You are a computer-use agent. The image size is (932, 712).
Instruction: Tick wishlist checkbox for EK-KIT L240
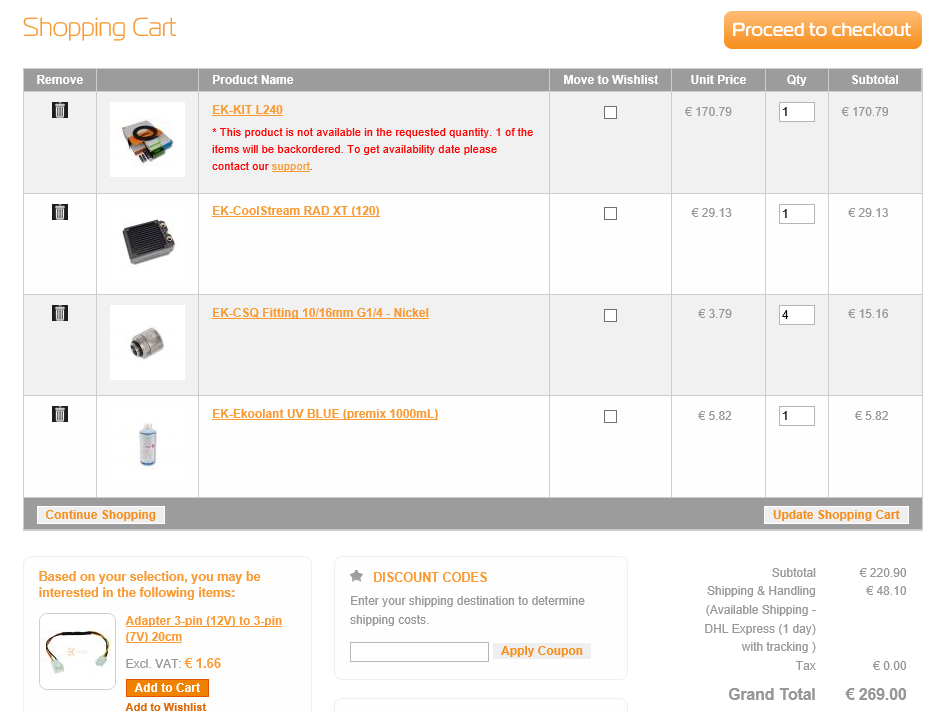[x=610, y=113]
